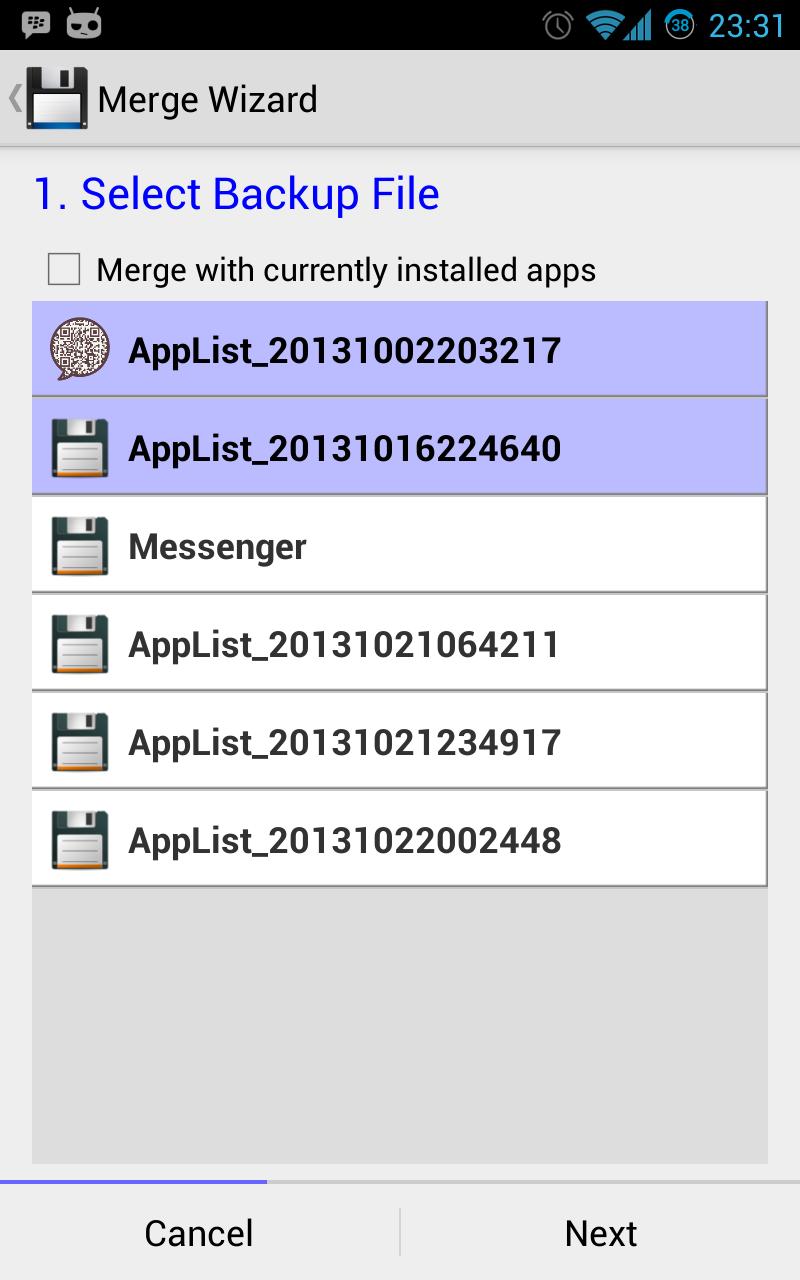Viewport: 800px width, 1280px height.
Task: Tap the Merge Wizard title text
Action: (208, 99)
